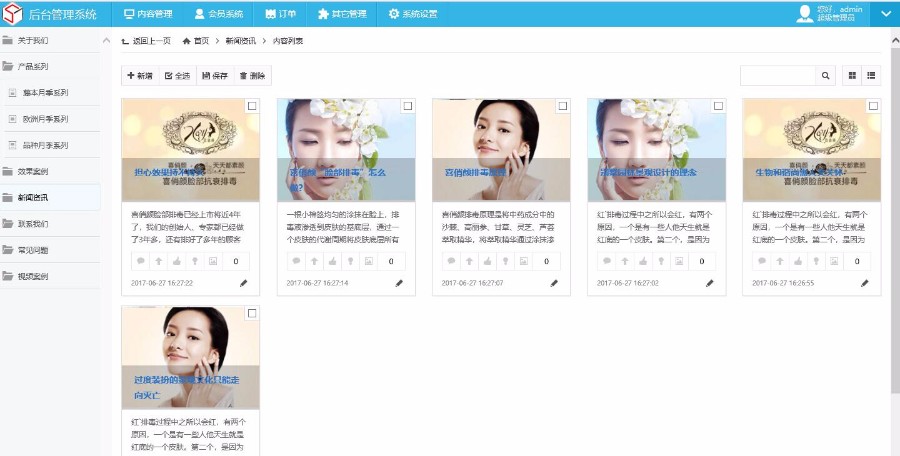Open the top-right user dropdown arrow
This screenshot has height=456, width=900.
(x=885, y=14)
